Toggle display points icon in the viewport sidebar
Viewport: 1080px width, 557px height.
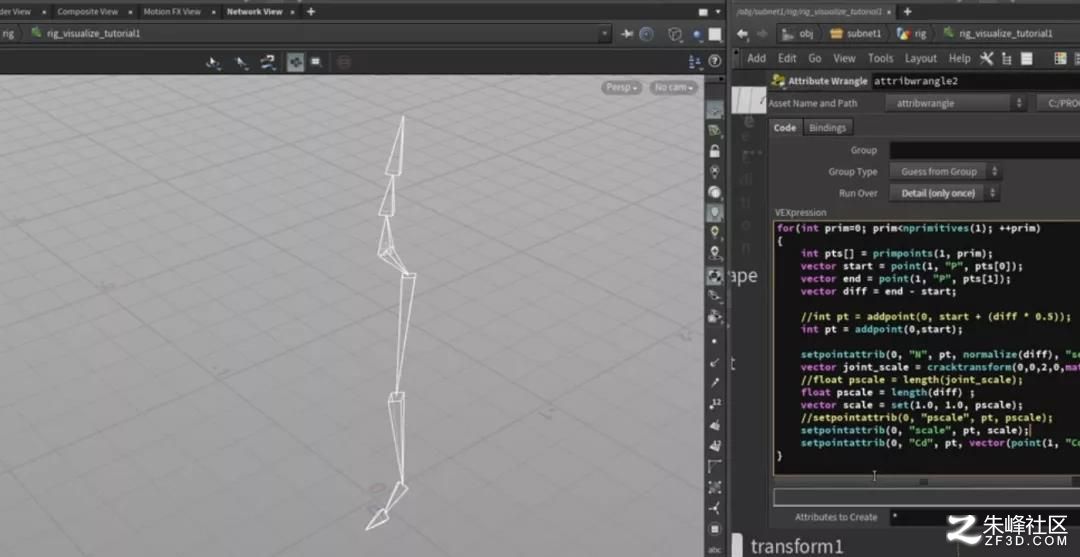tap(715, 341)
